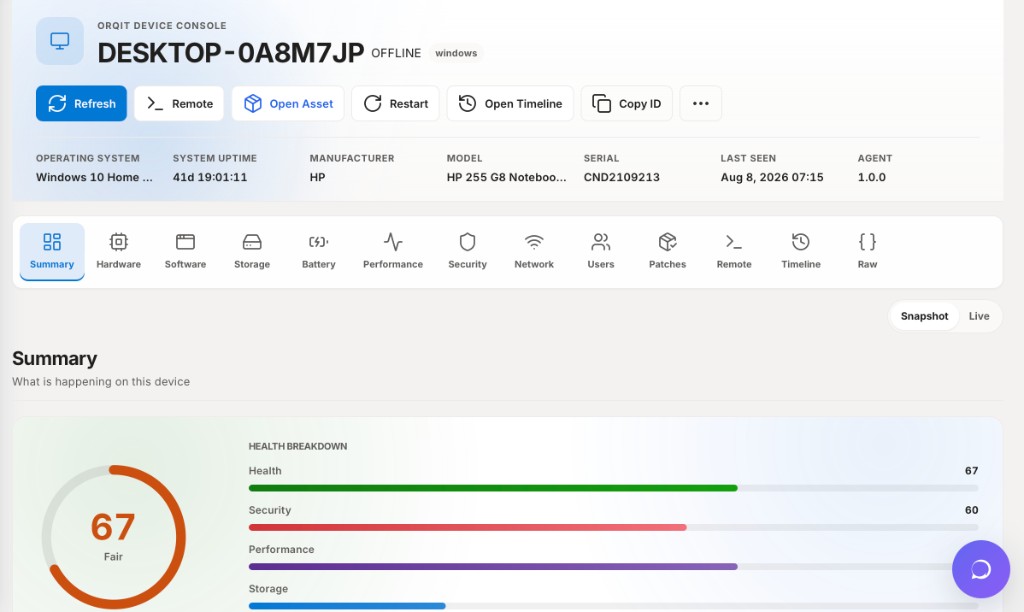Click the windows platform tag
The height and width of the screenshot is (612, 1024).
[456, 53]
